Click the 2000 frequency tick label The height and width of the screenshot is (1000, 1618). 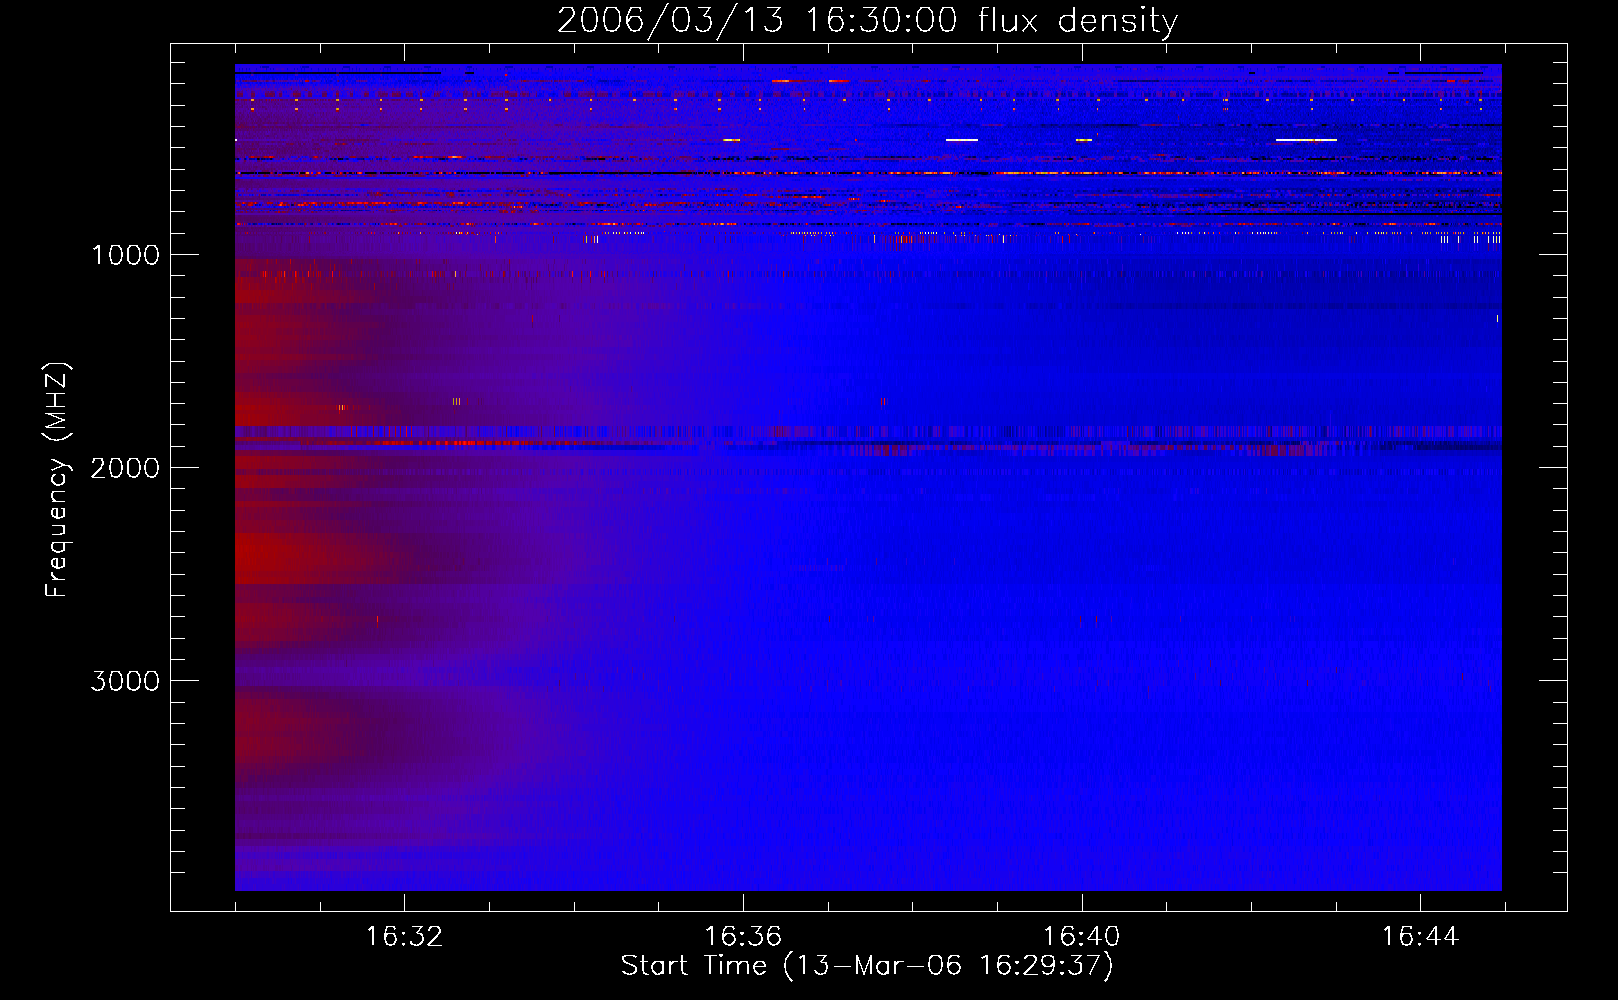(x=125, y=468)
